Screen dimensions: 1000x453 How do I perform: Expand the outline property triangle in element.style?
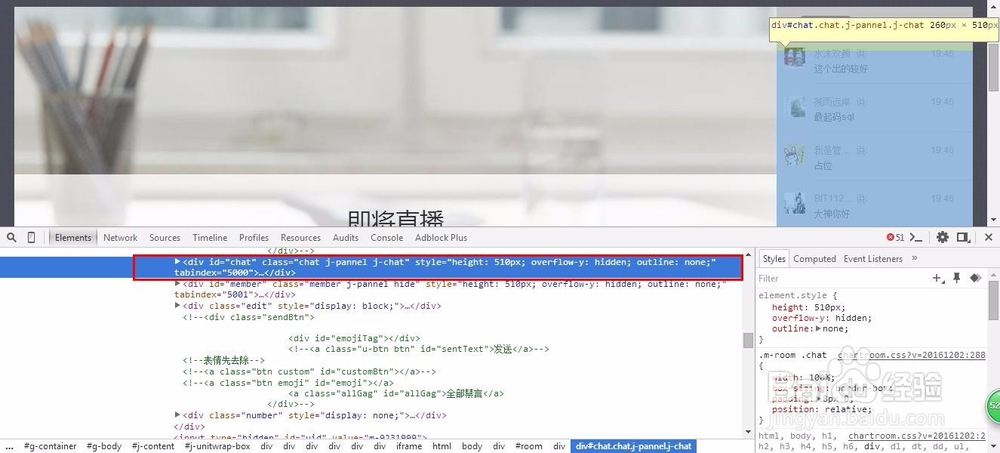pos(818,329)
